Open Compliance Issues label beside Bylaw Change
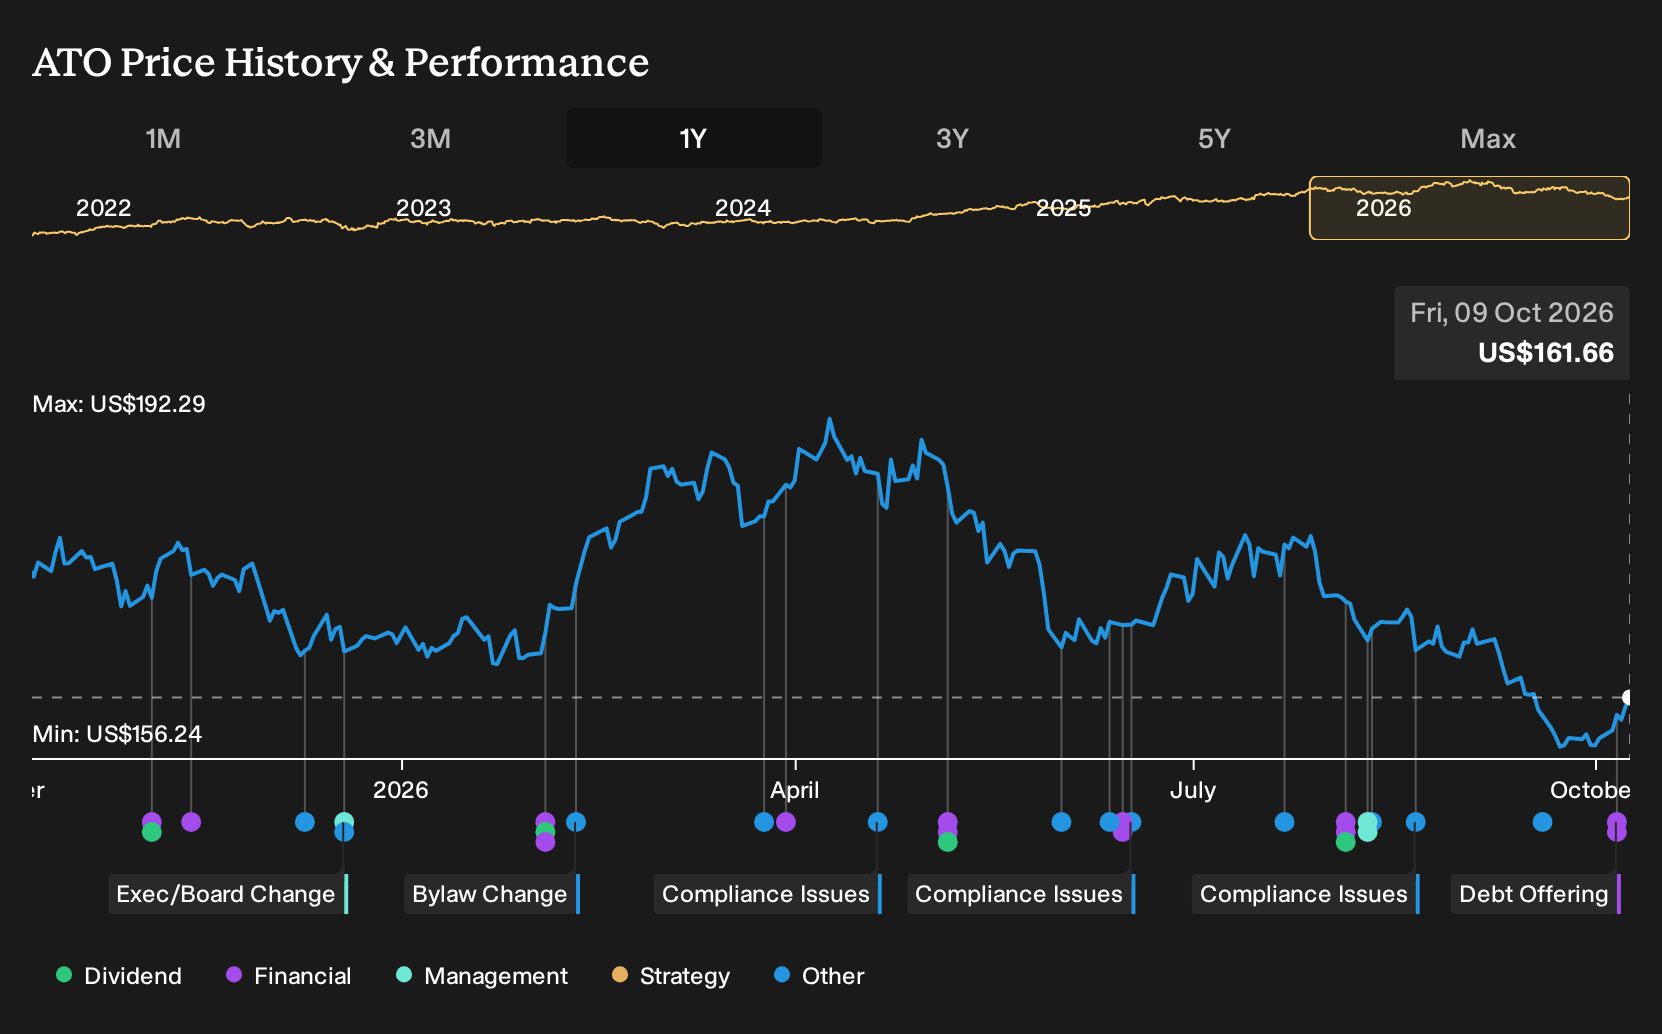The width and height of the screenshot is (1662, 1034). [768, 894]
